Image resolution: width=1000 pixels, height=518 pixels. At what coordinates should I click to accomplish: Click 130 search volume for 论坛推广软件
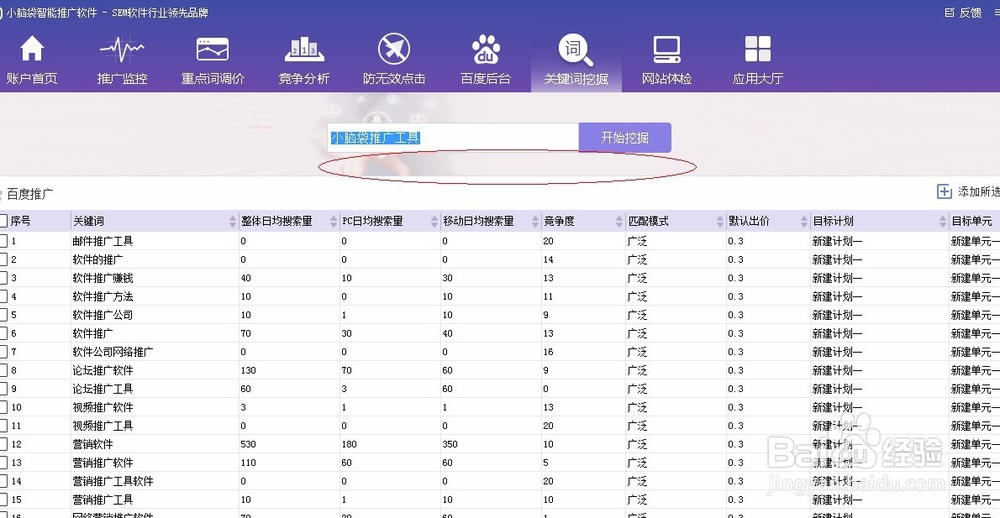point(249,371)
